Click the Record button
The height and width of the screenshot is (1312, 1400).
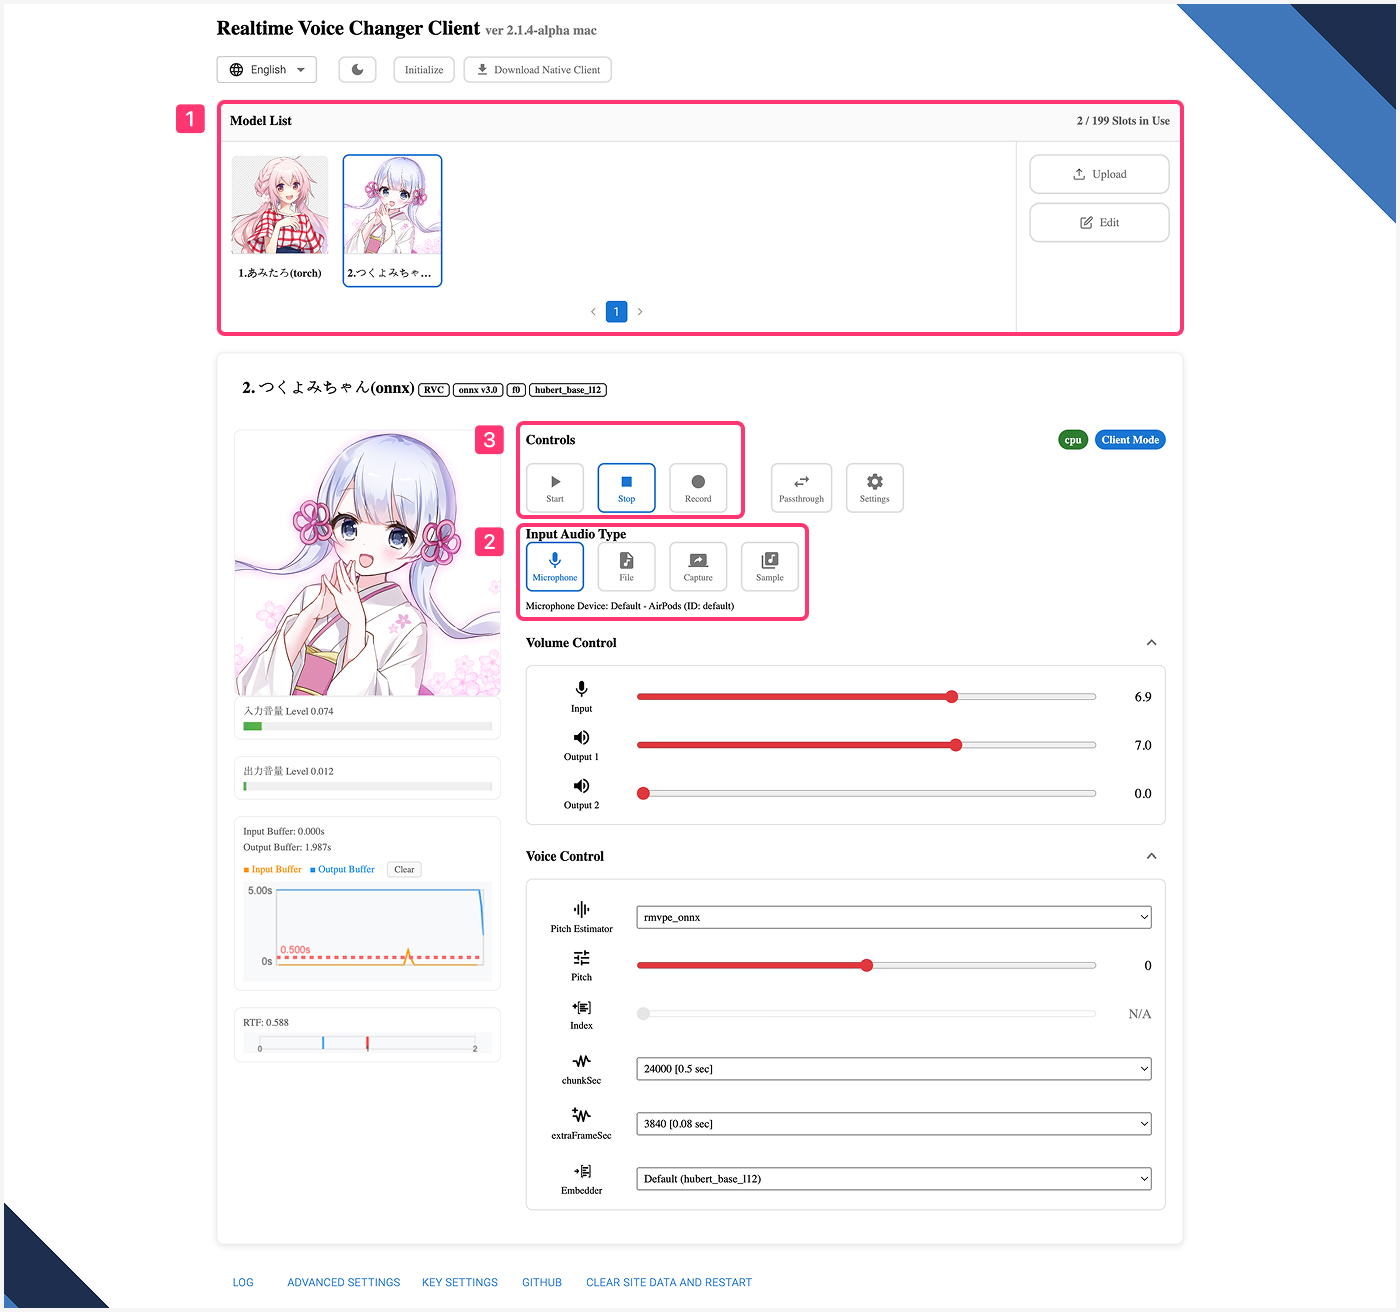(698, 487)
